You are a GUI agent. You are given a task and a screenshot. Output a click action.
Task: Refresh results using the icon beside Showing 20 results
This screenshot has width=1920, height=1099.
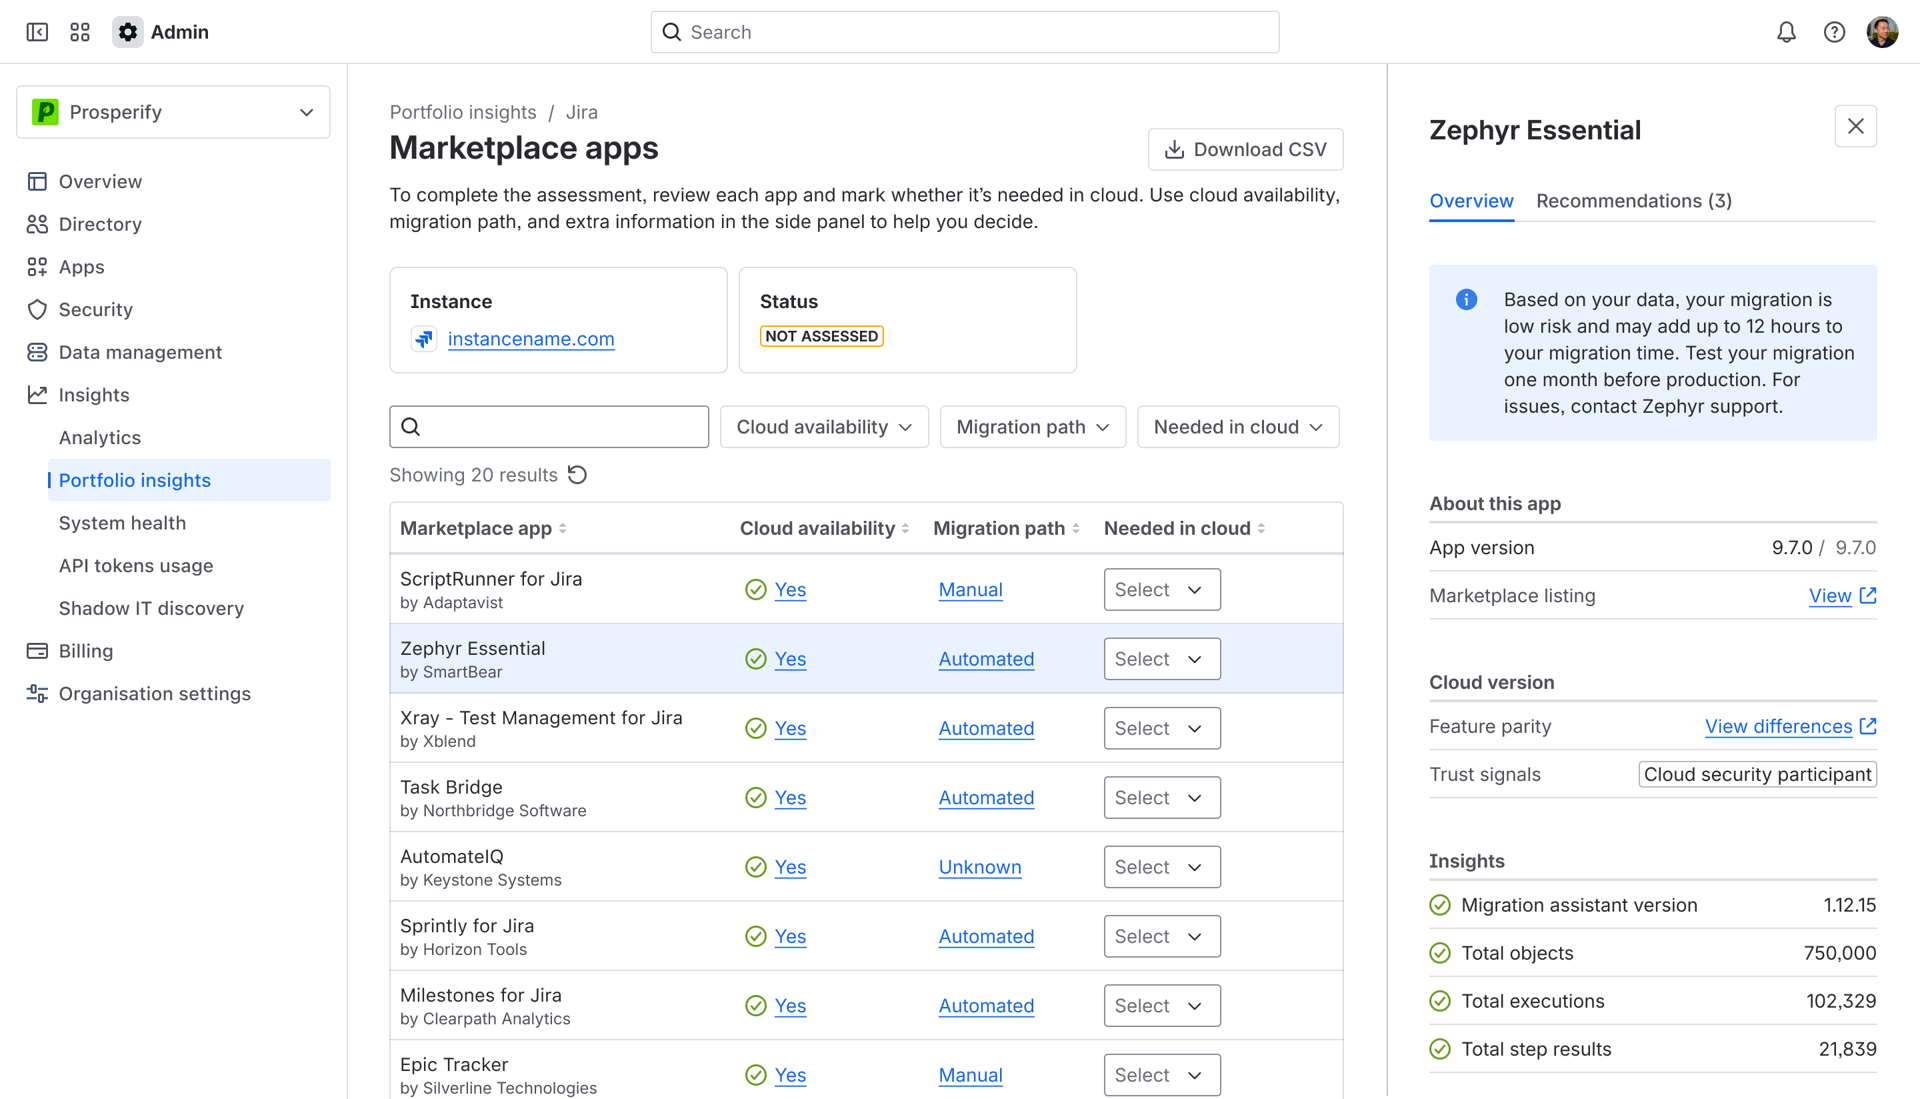pos(578,474)
